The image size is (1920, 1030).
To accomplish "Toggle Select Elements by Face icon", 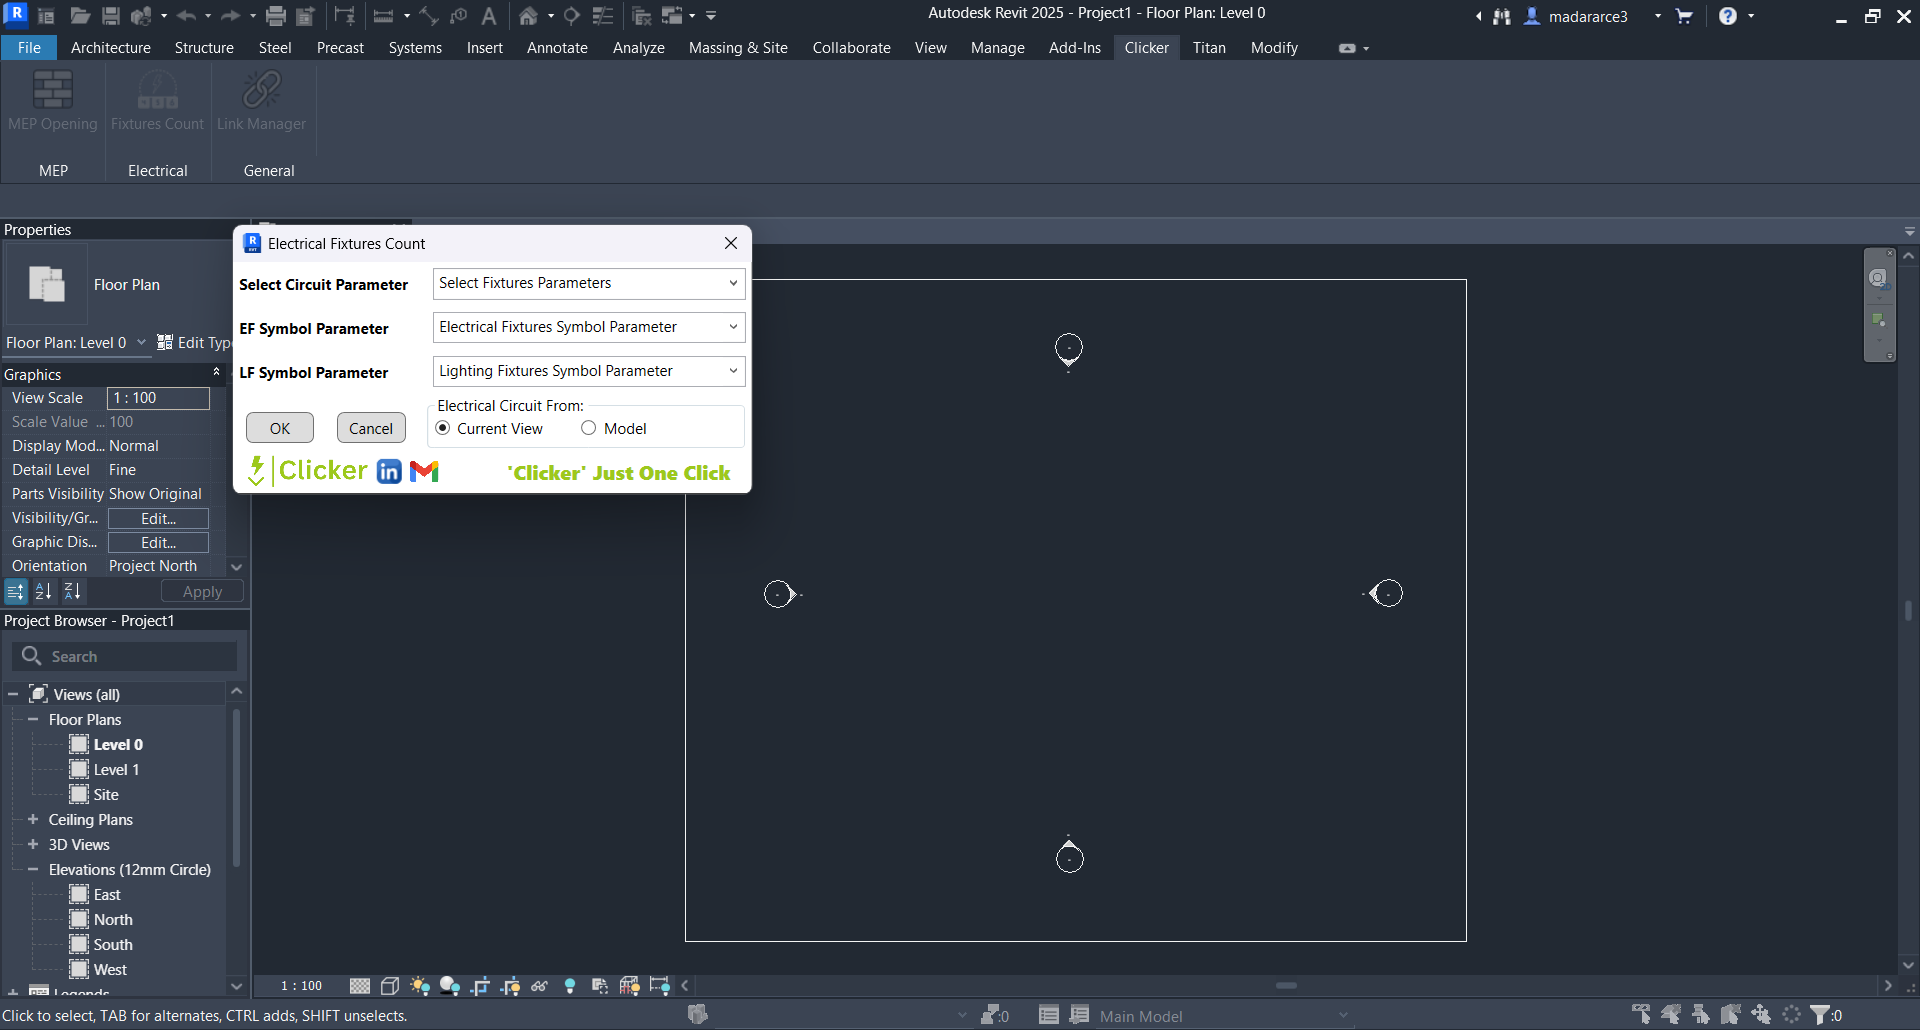I will pos(1731,1015).
